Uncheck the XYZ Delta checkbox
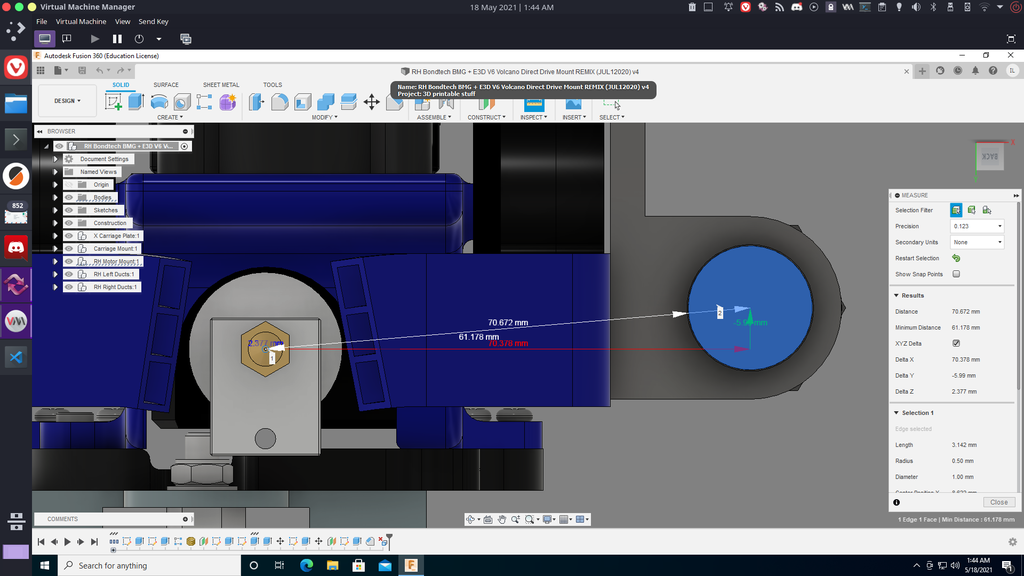 (x=956, y=344)
